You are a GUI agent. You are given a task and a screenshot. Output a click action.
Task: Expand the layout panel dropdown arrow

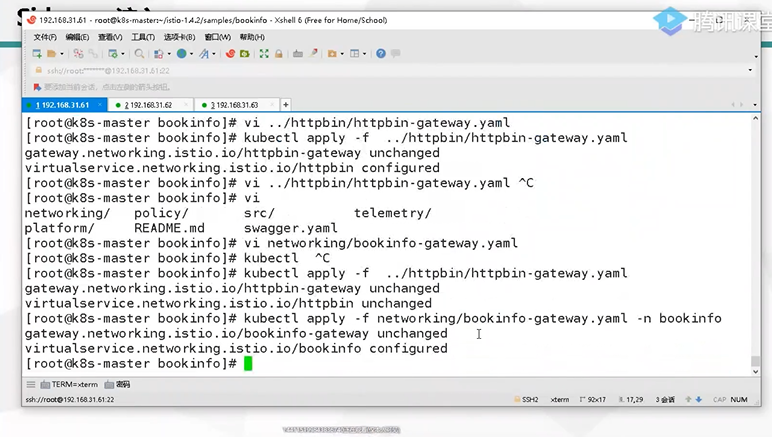(x=364, y=54)
